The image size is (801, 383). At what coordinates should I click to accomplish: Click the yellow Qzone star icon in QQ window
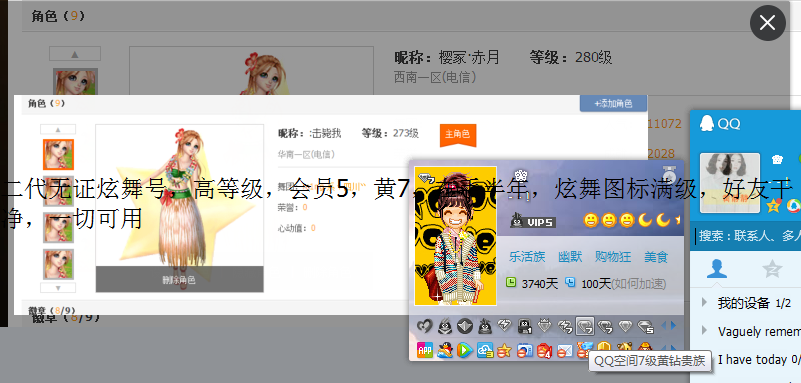[773, 205]
